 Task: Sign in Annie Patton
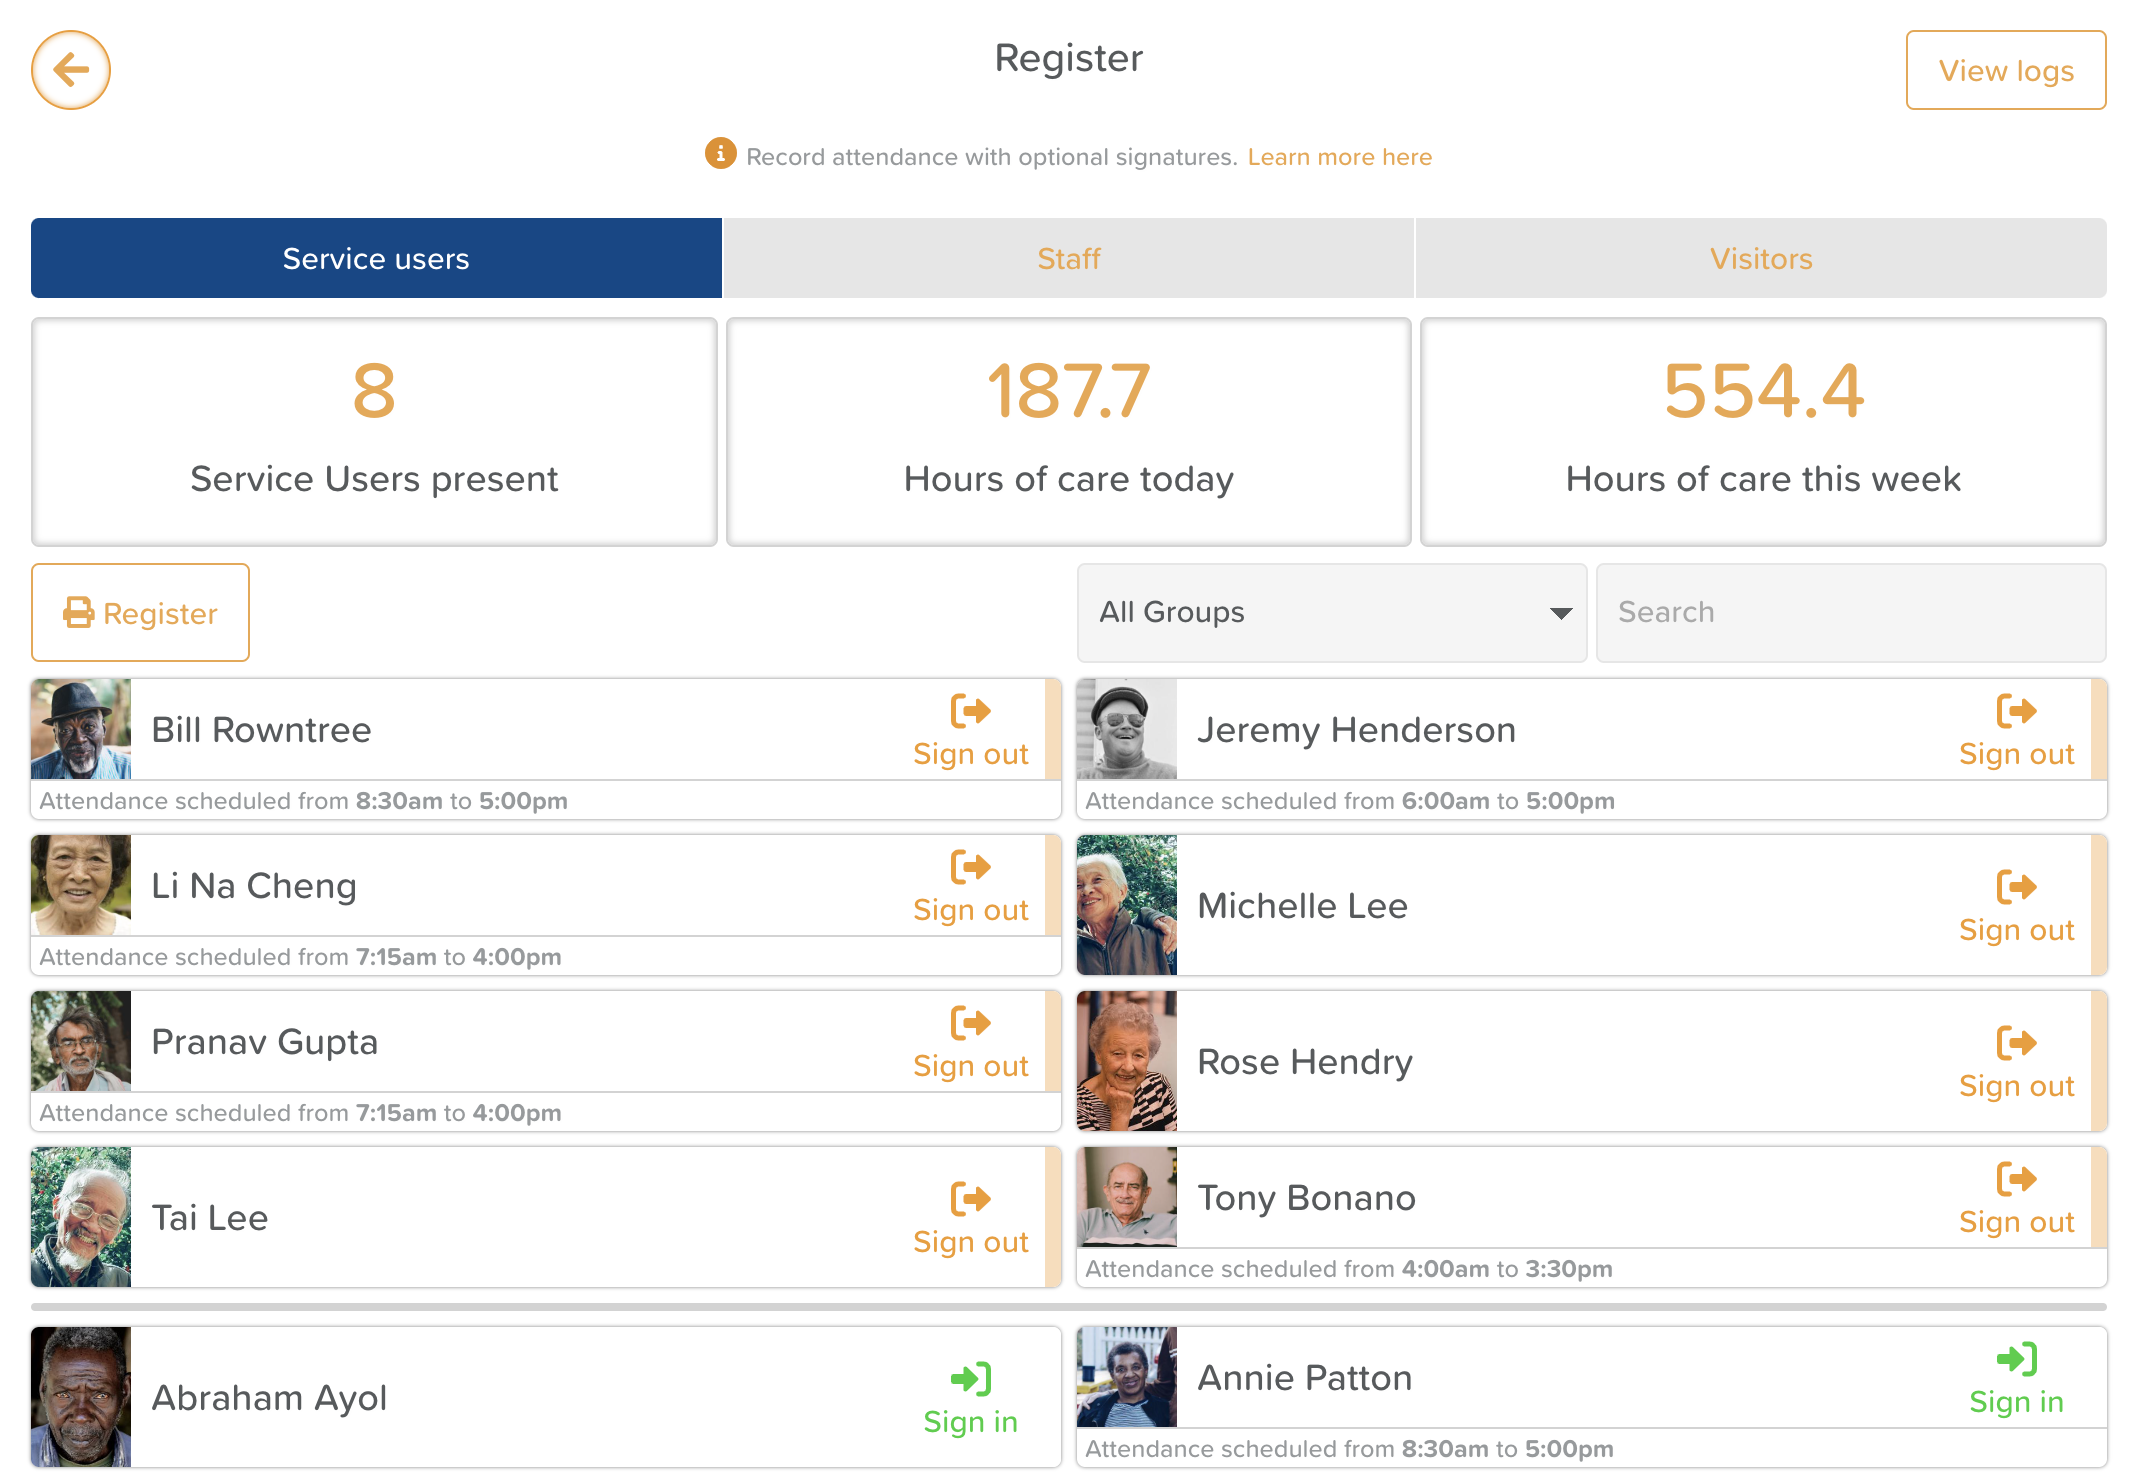[2016, 1379]
